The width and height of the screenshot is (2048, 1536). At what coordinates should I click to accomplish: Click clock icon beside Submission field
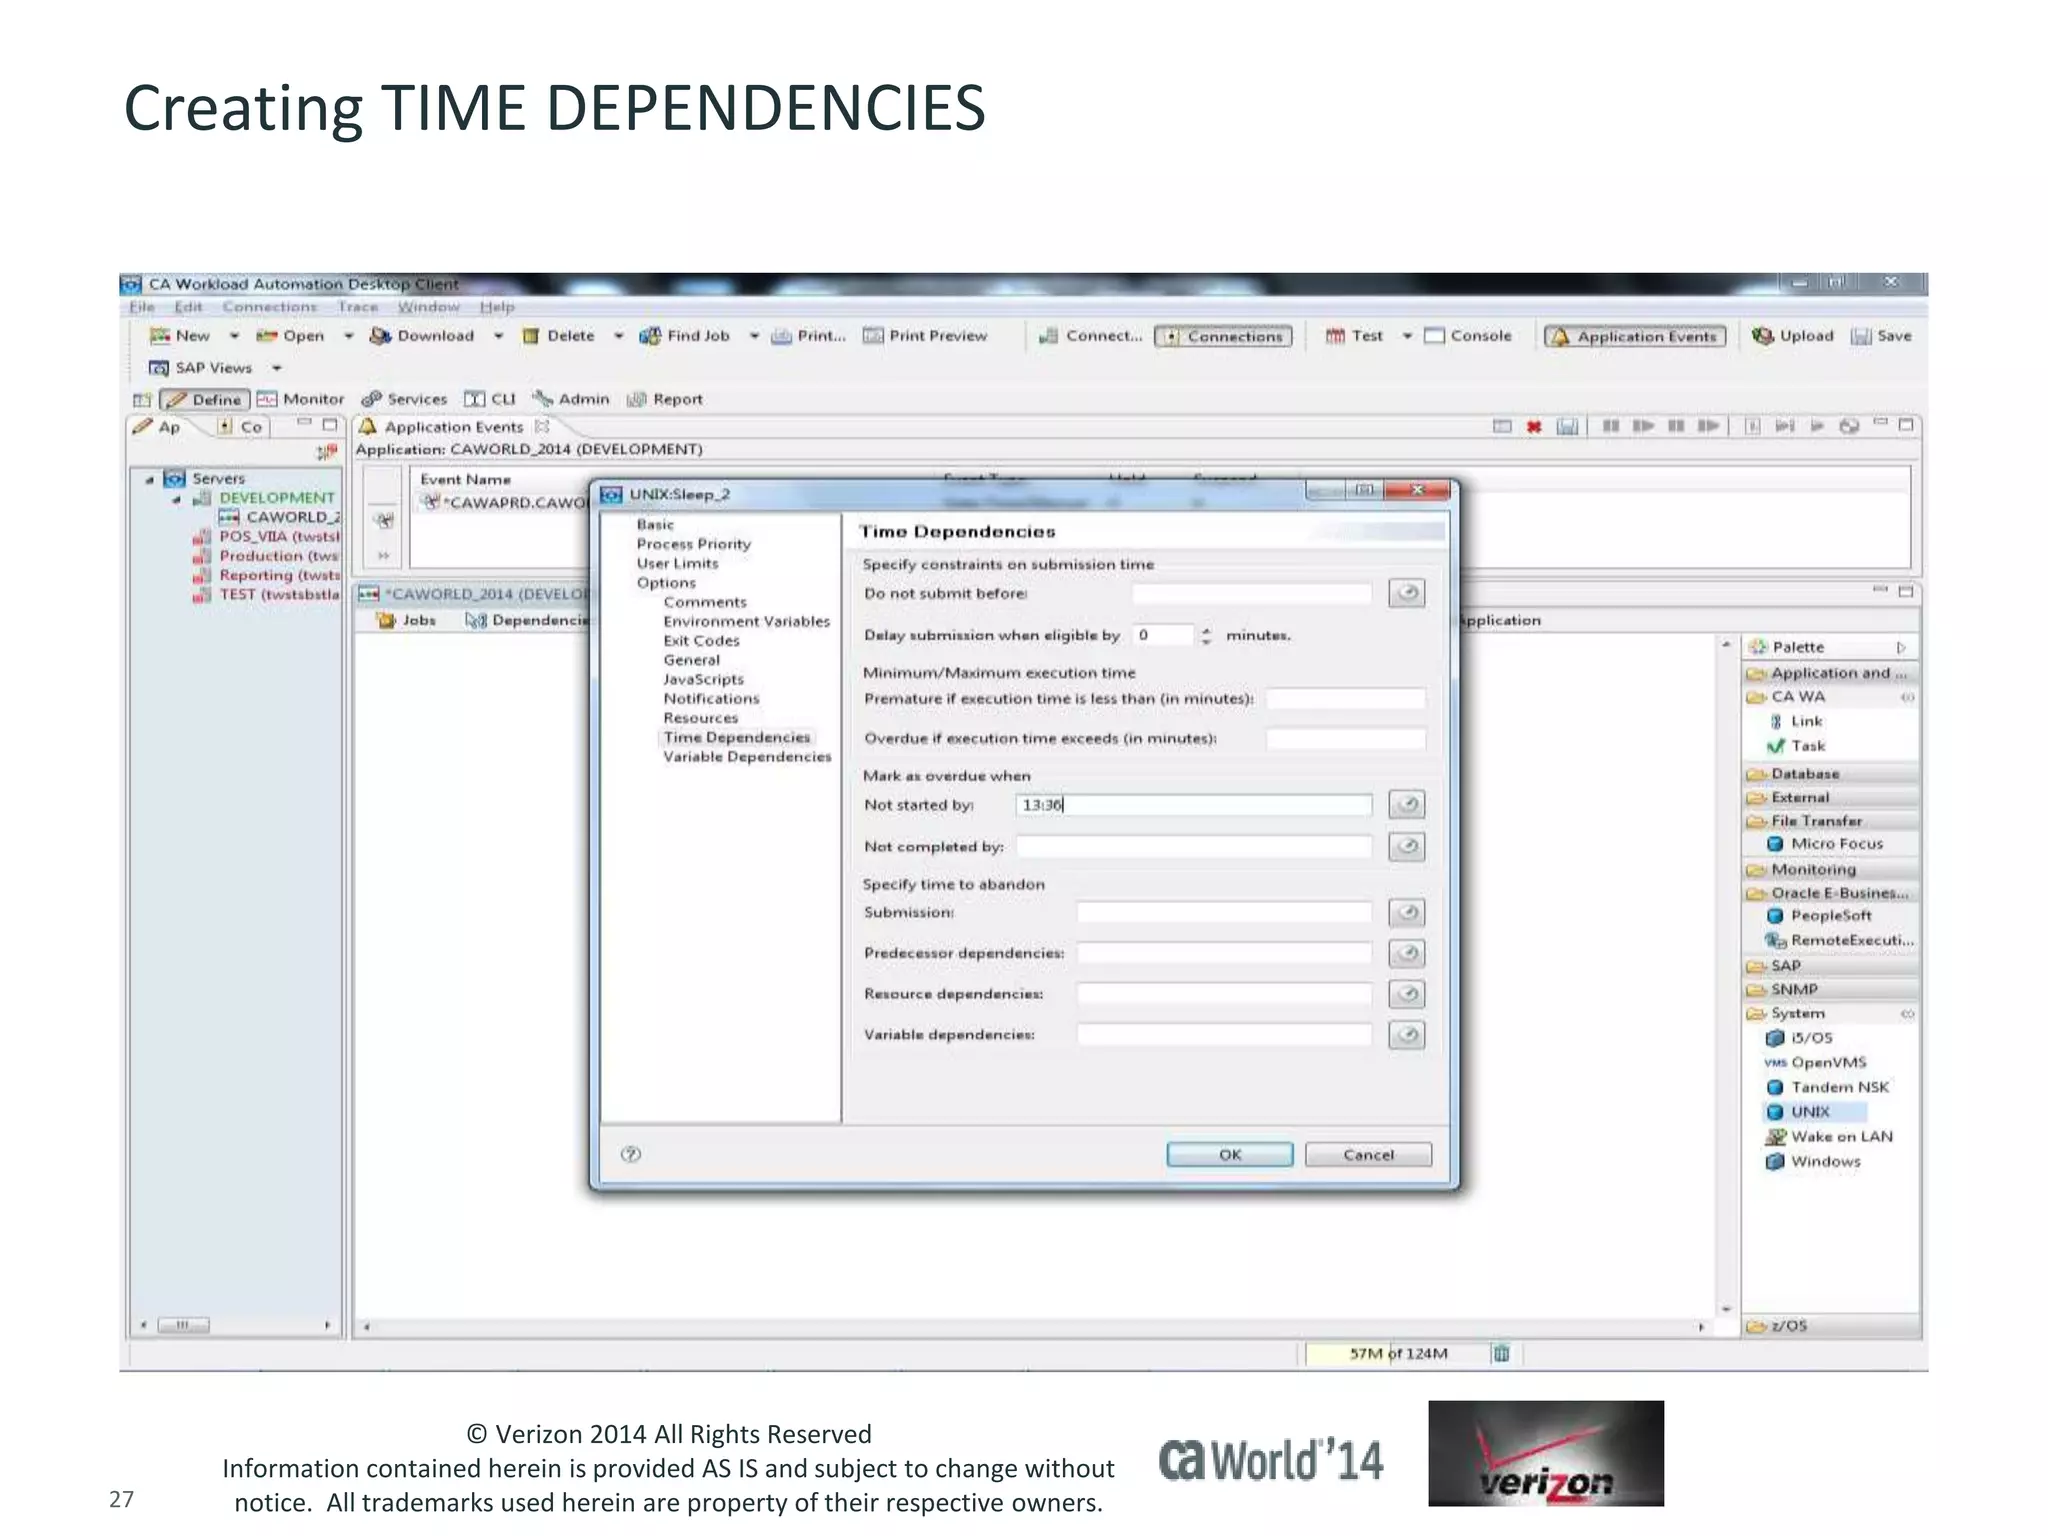(x=1407, y=912)
